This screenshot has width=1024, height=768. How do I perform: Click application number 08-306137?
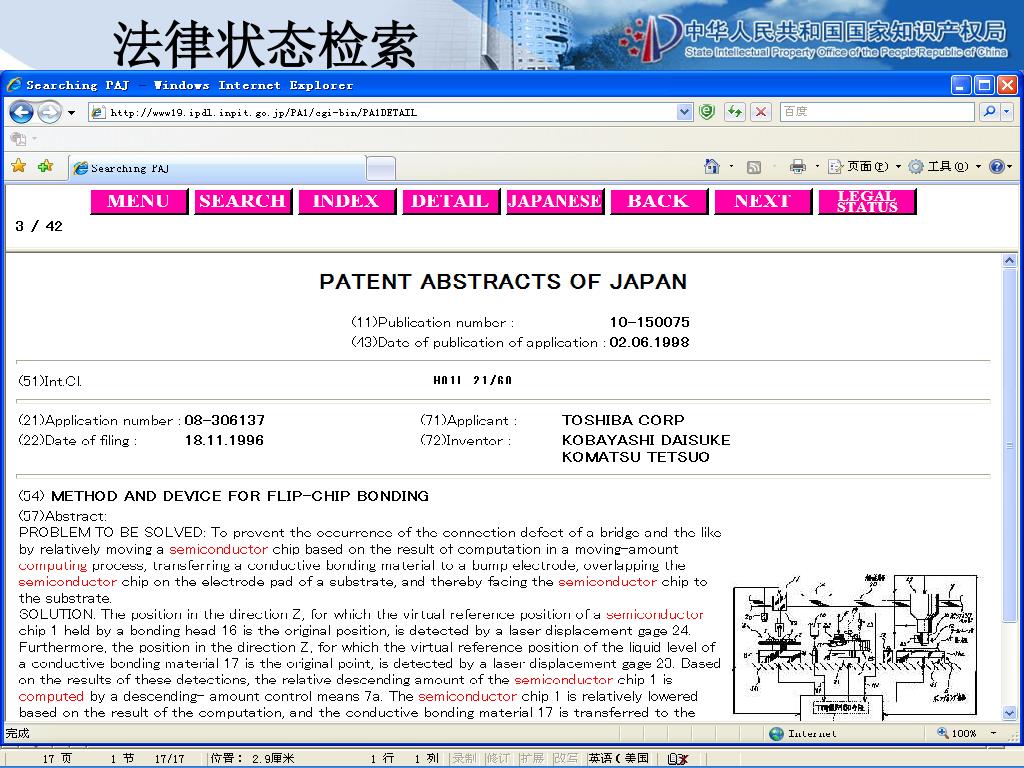(224, 420)
